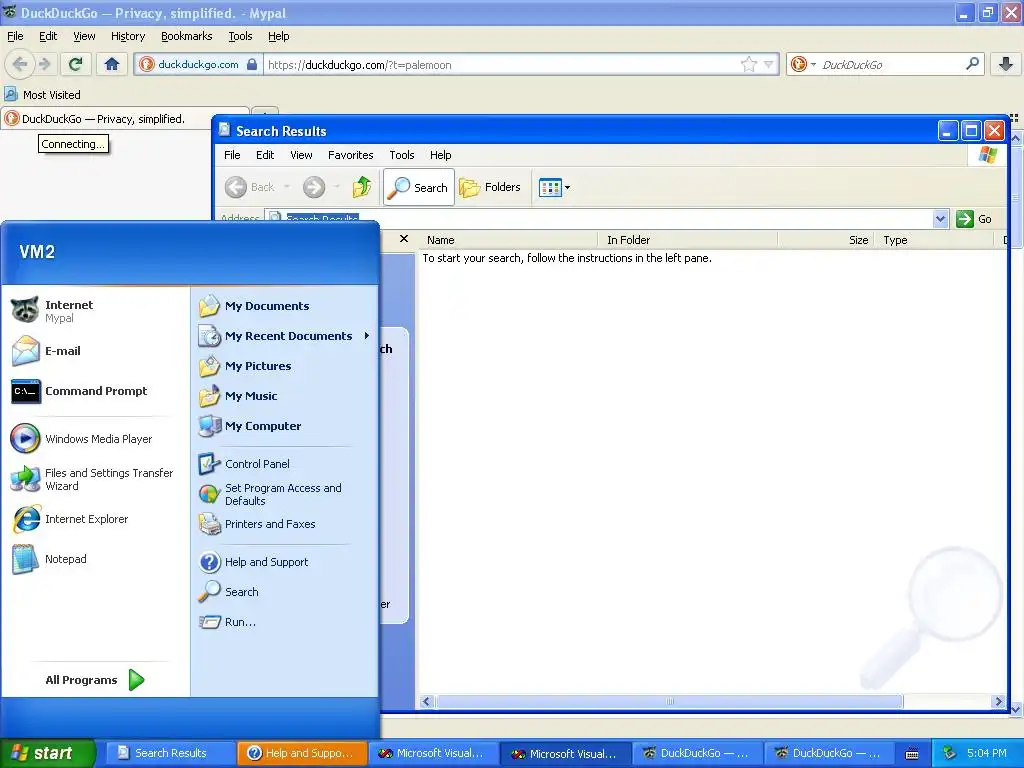Expand My Recent Documents submenu
This screenshot has height=768, width=1024.
click(285, 336)
